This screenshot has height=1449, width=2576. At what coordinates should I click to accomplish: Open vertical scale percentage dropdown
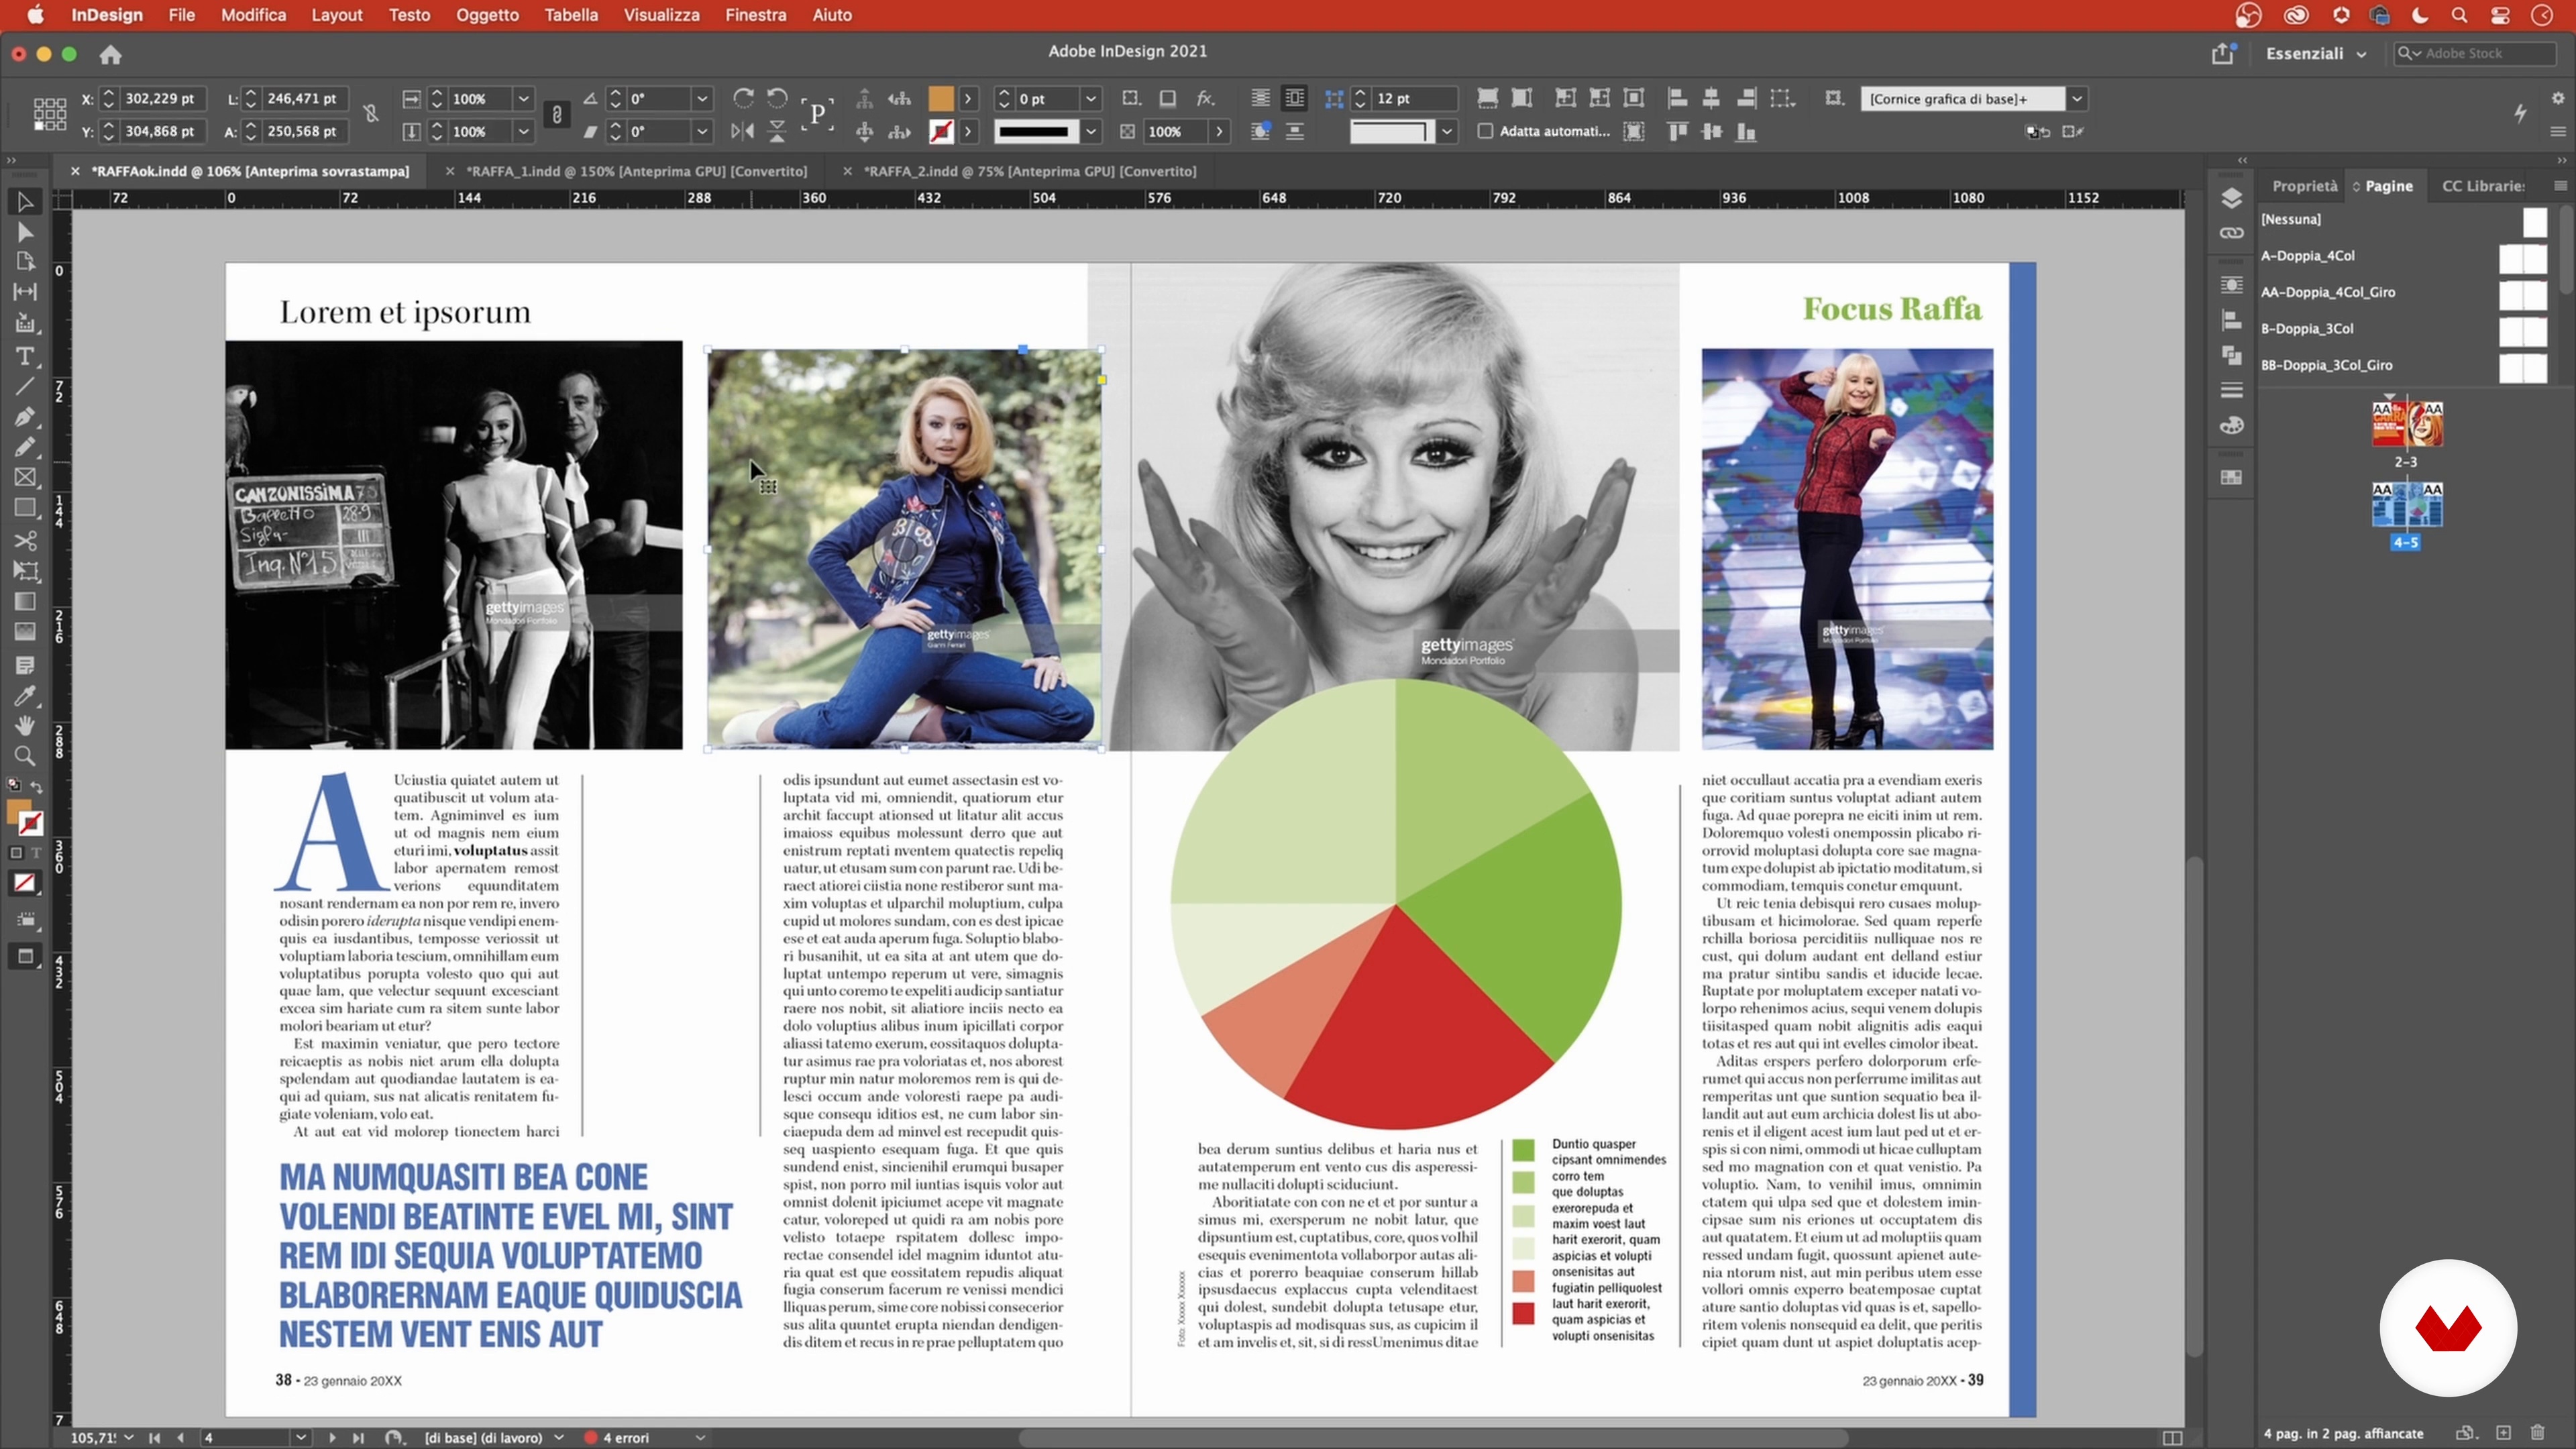[x=523, y=132]
